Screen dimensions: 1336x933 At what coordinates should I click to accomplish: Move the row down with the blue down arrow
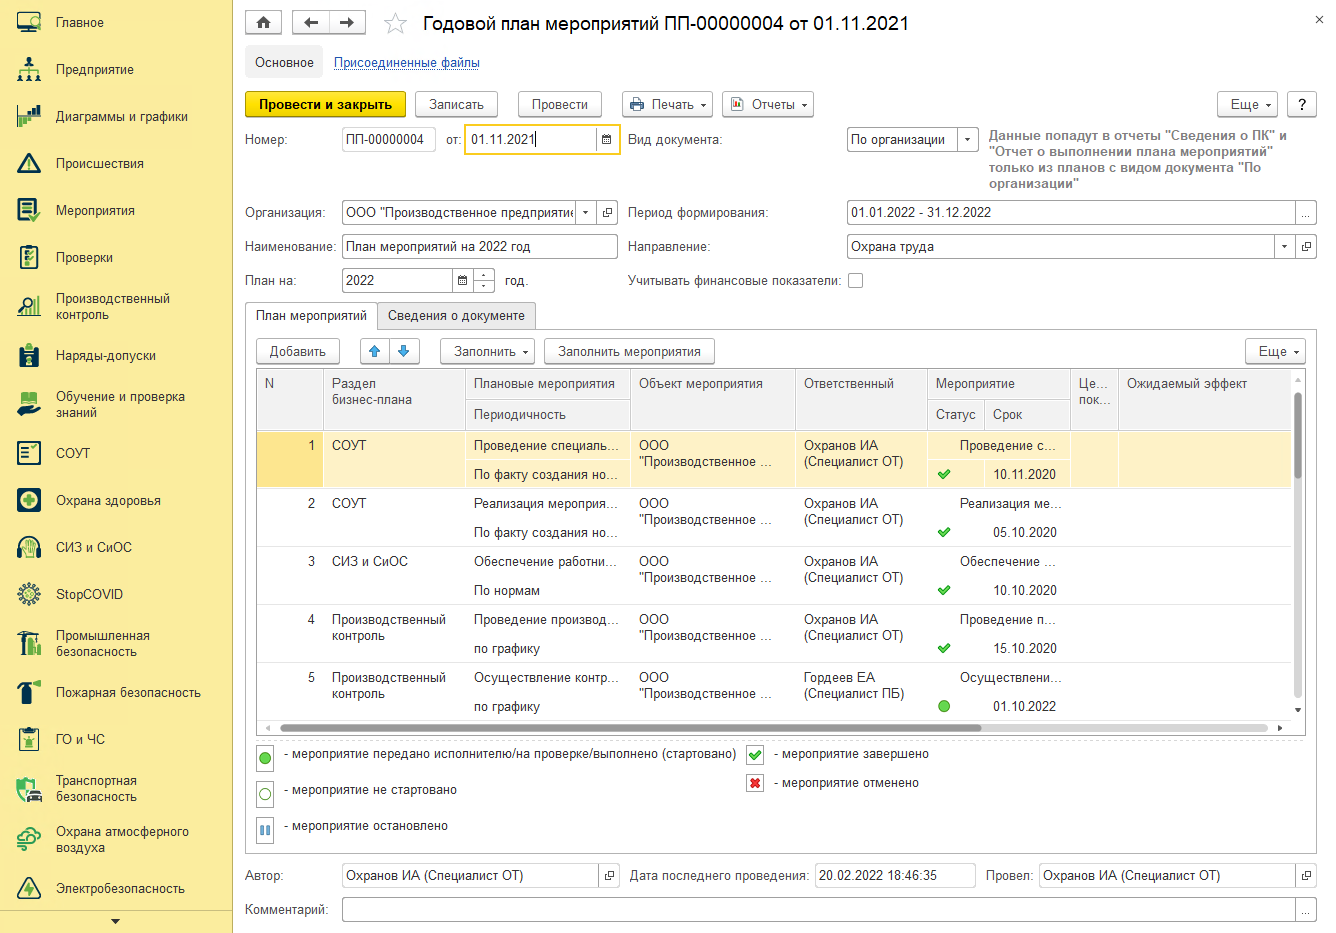click(403, 351)
